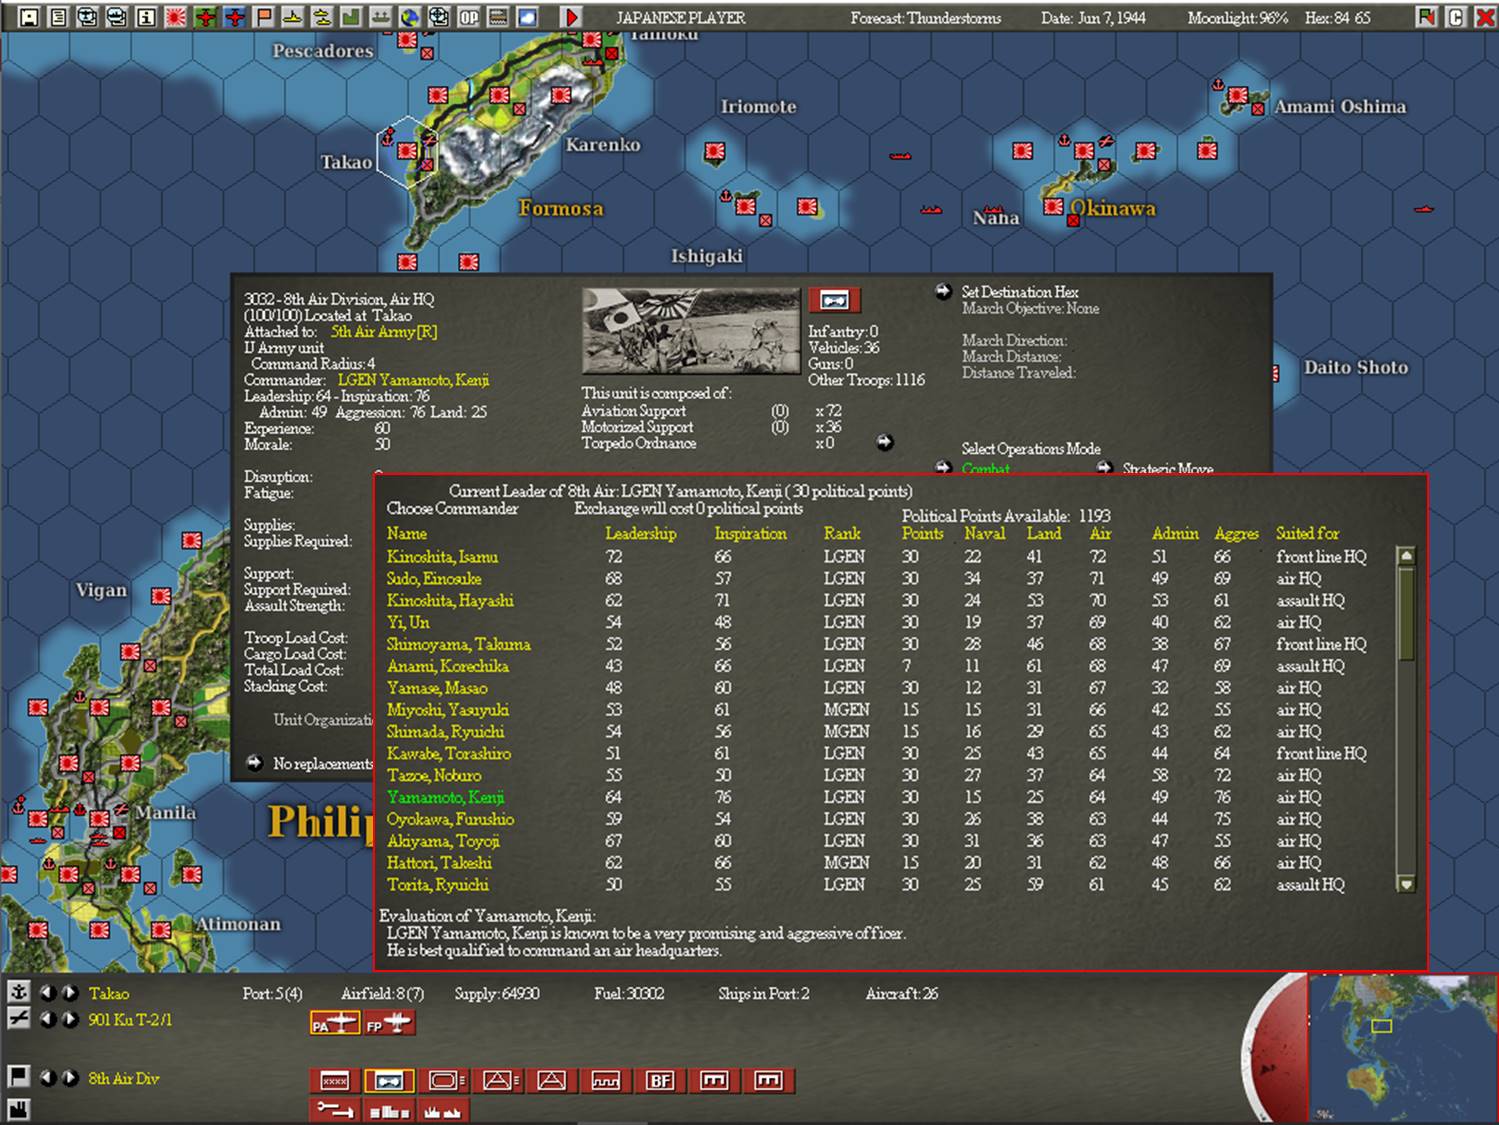Click the wrench unit icon in bottom bar
The width and height of the screenshot is (1499, 1125).
[335, 1108]
